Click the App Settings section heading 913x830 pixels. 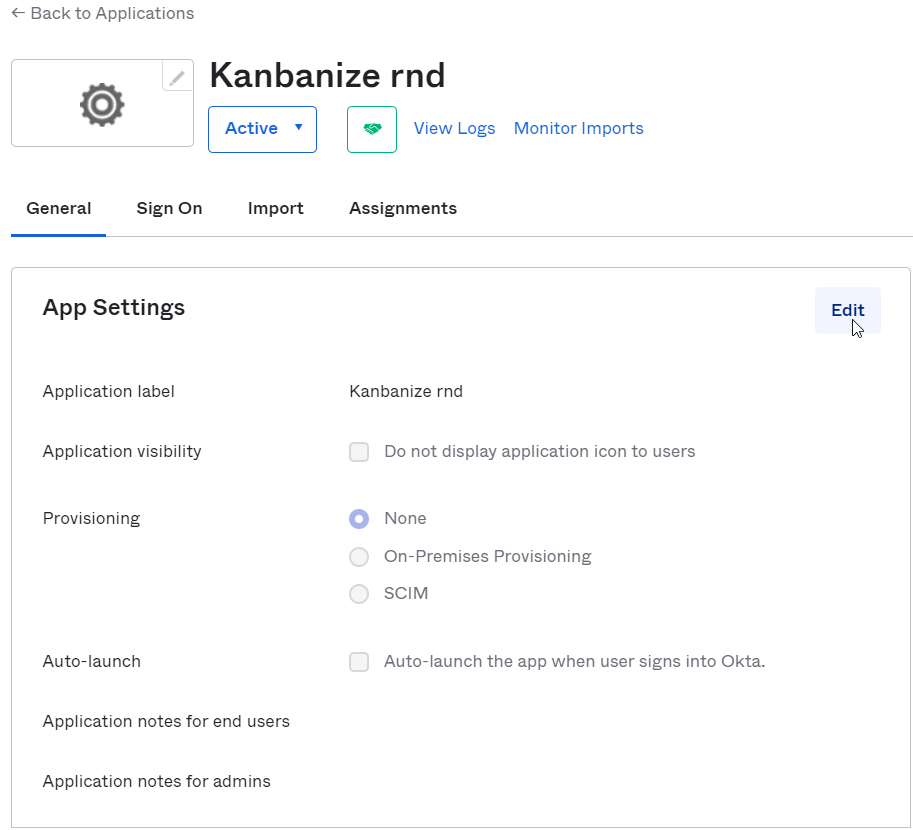point(114,307)
